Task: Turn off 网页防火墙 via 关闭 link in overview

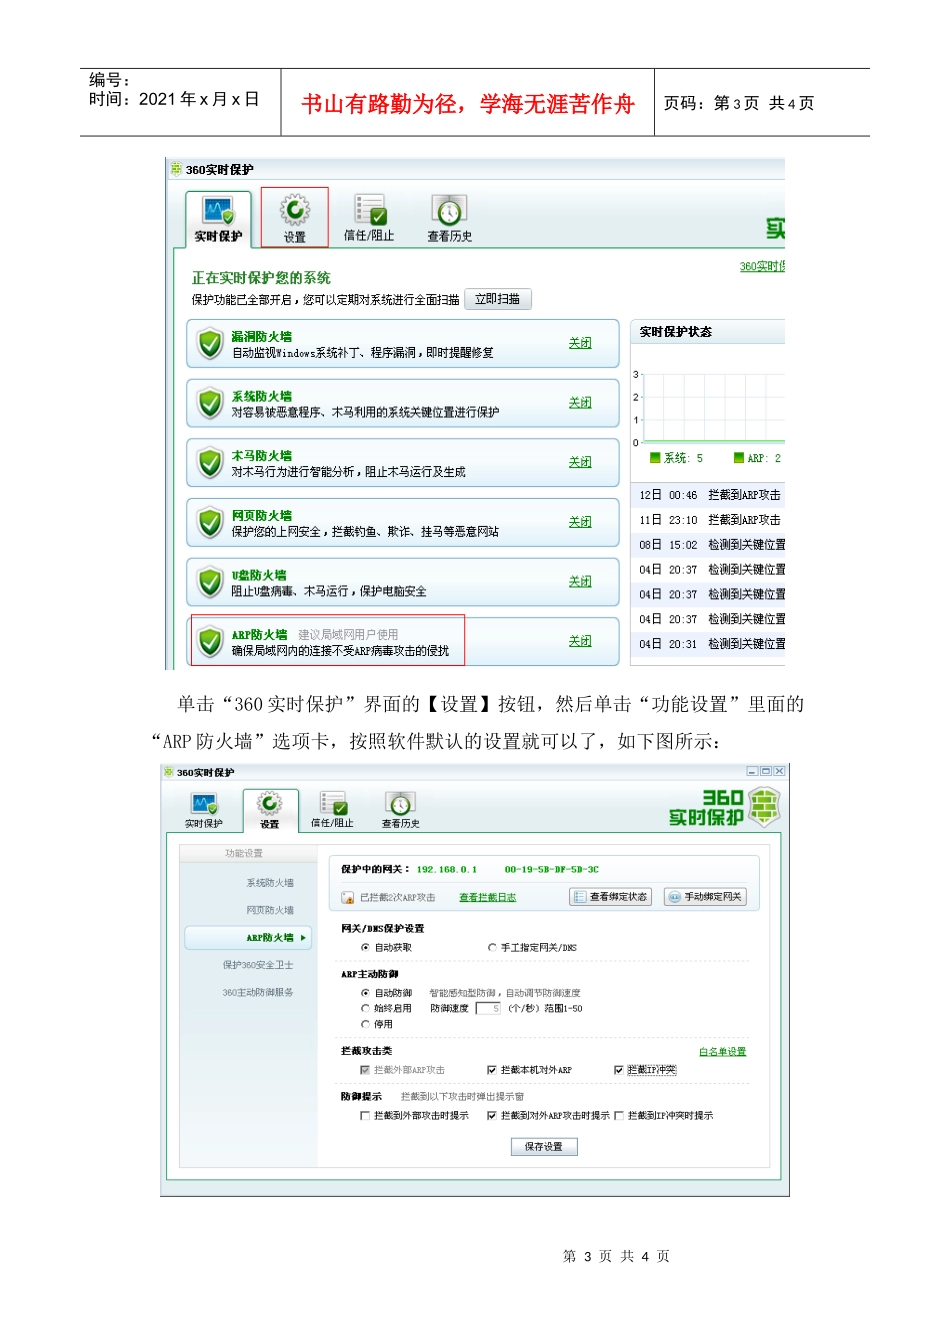Action: pos(580,522)
